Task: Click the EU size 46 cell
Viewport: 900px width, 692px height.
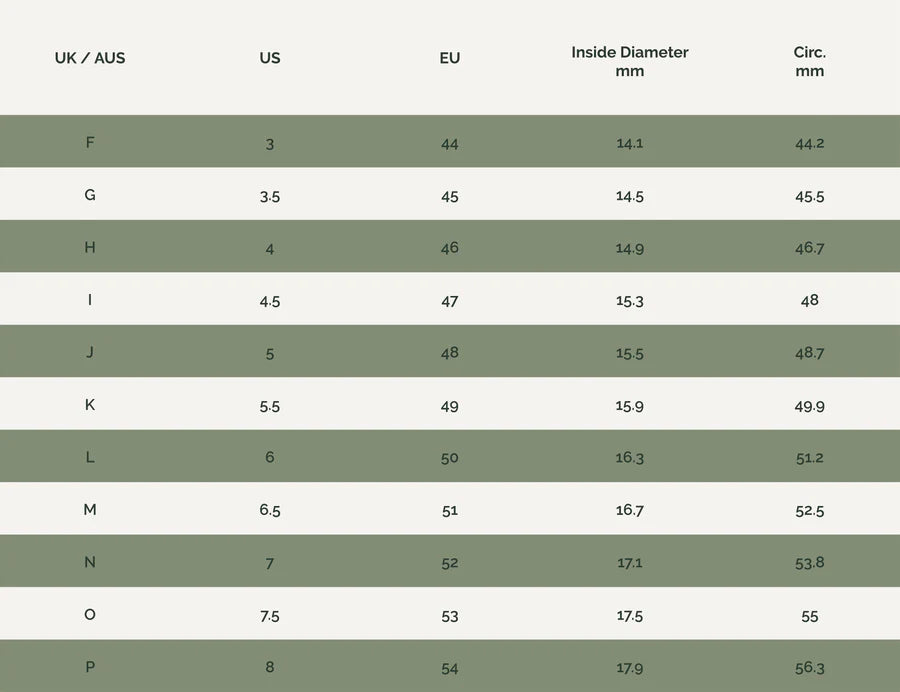Action: tap(450, 248)
